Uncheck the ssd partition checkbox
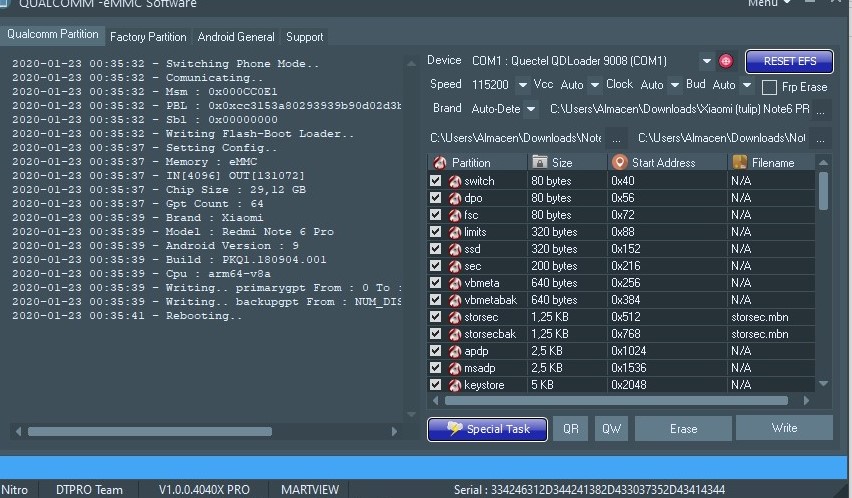This screenshot has height=498, width=852. [435, 248]
